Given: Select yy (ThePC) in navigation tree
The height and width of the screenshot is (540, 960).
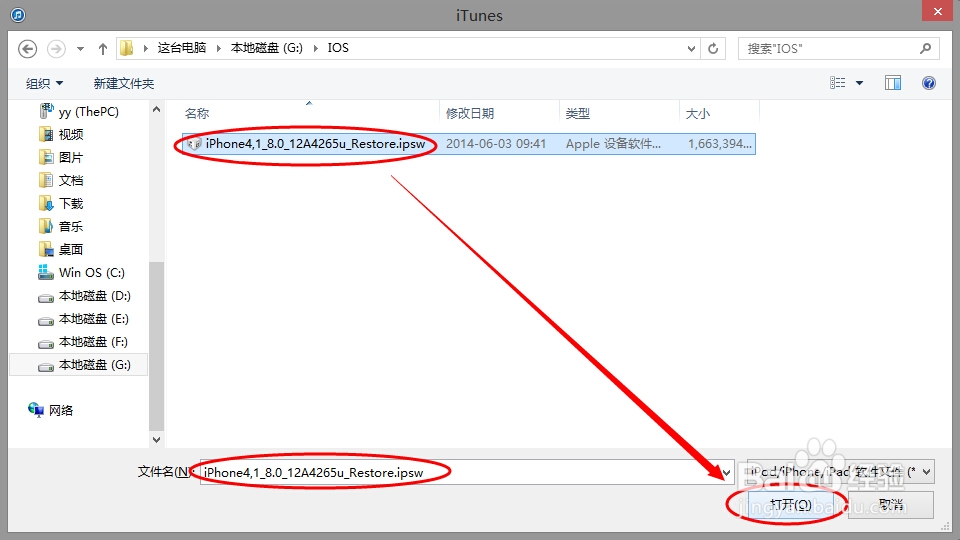Looking at the screenshot, I should 88,111.
